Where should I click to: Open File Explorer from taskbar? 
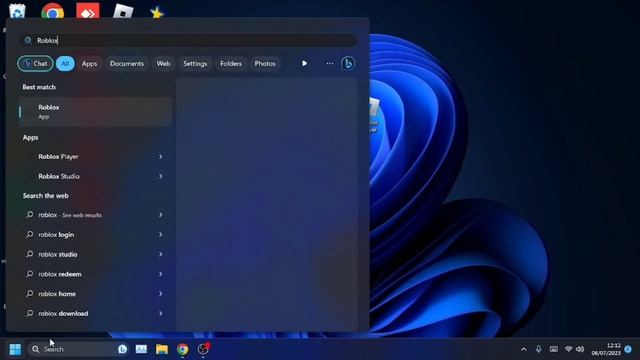[x=162, y=349]
